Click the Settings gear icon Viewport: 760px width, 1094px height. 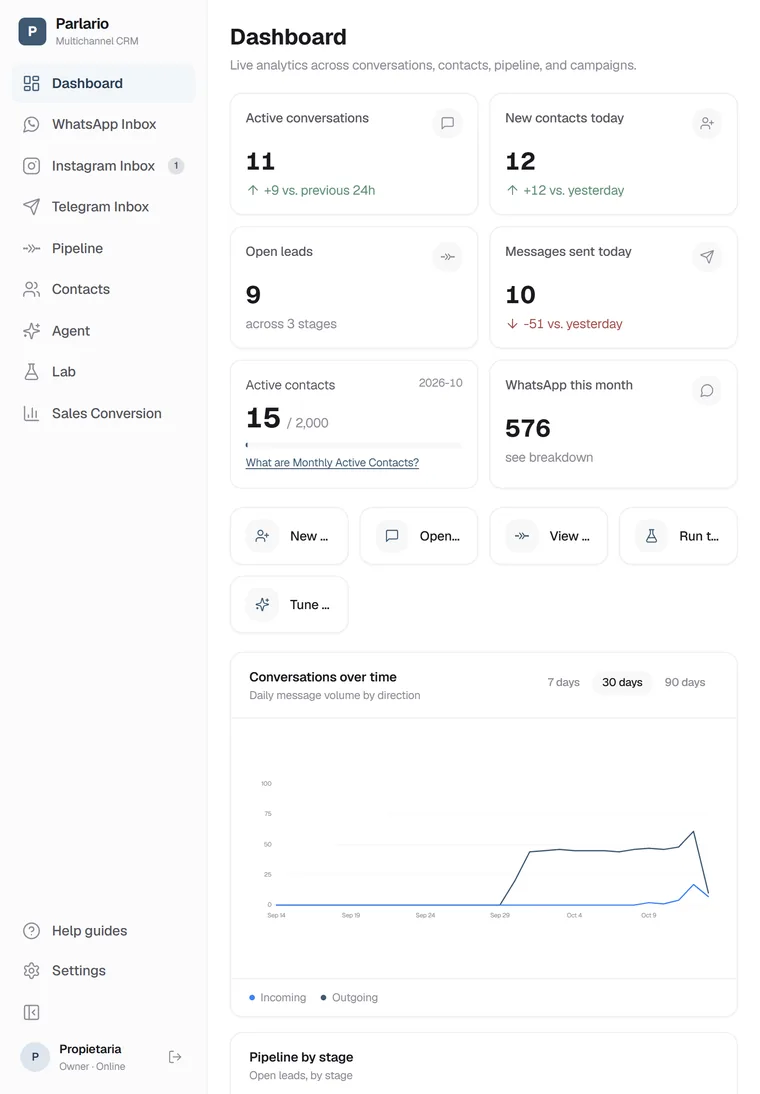[31, 971]
